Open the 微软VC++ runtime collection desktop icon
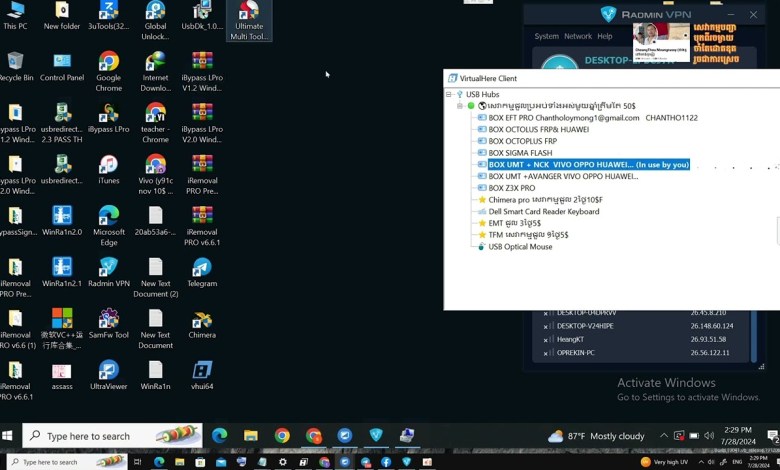Screen dimensions: 780x470 pyautogui.click(x=62, y=328)
